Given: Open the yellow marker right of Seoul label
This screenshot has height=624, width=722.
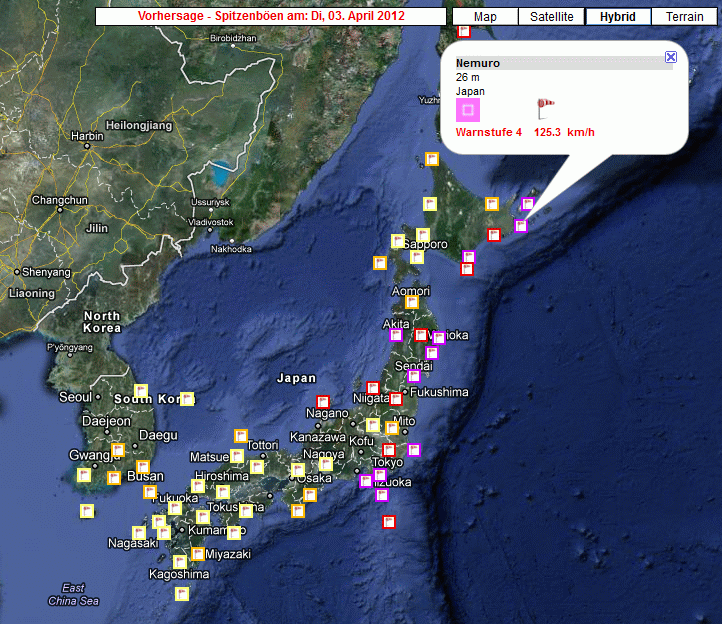Looking at the screenshot, I should pyautogui.click(x=141, y=391).
